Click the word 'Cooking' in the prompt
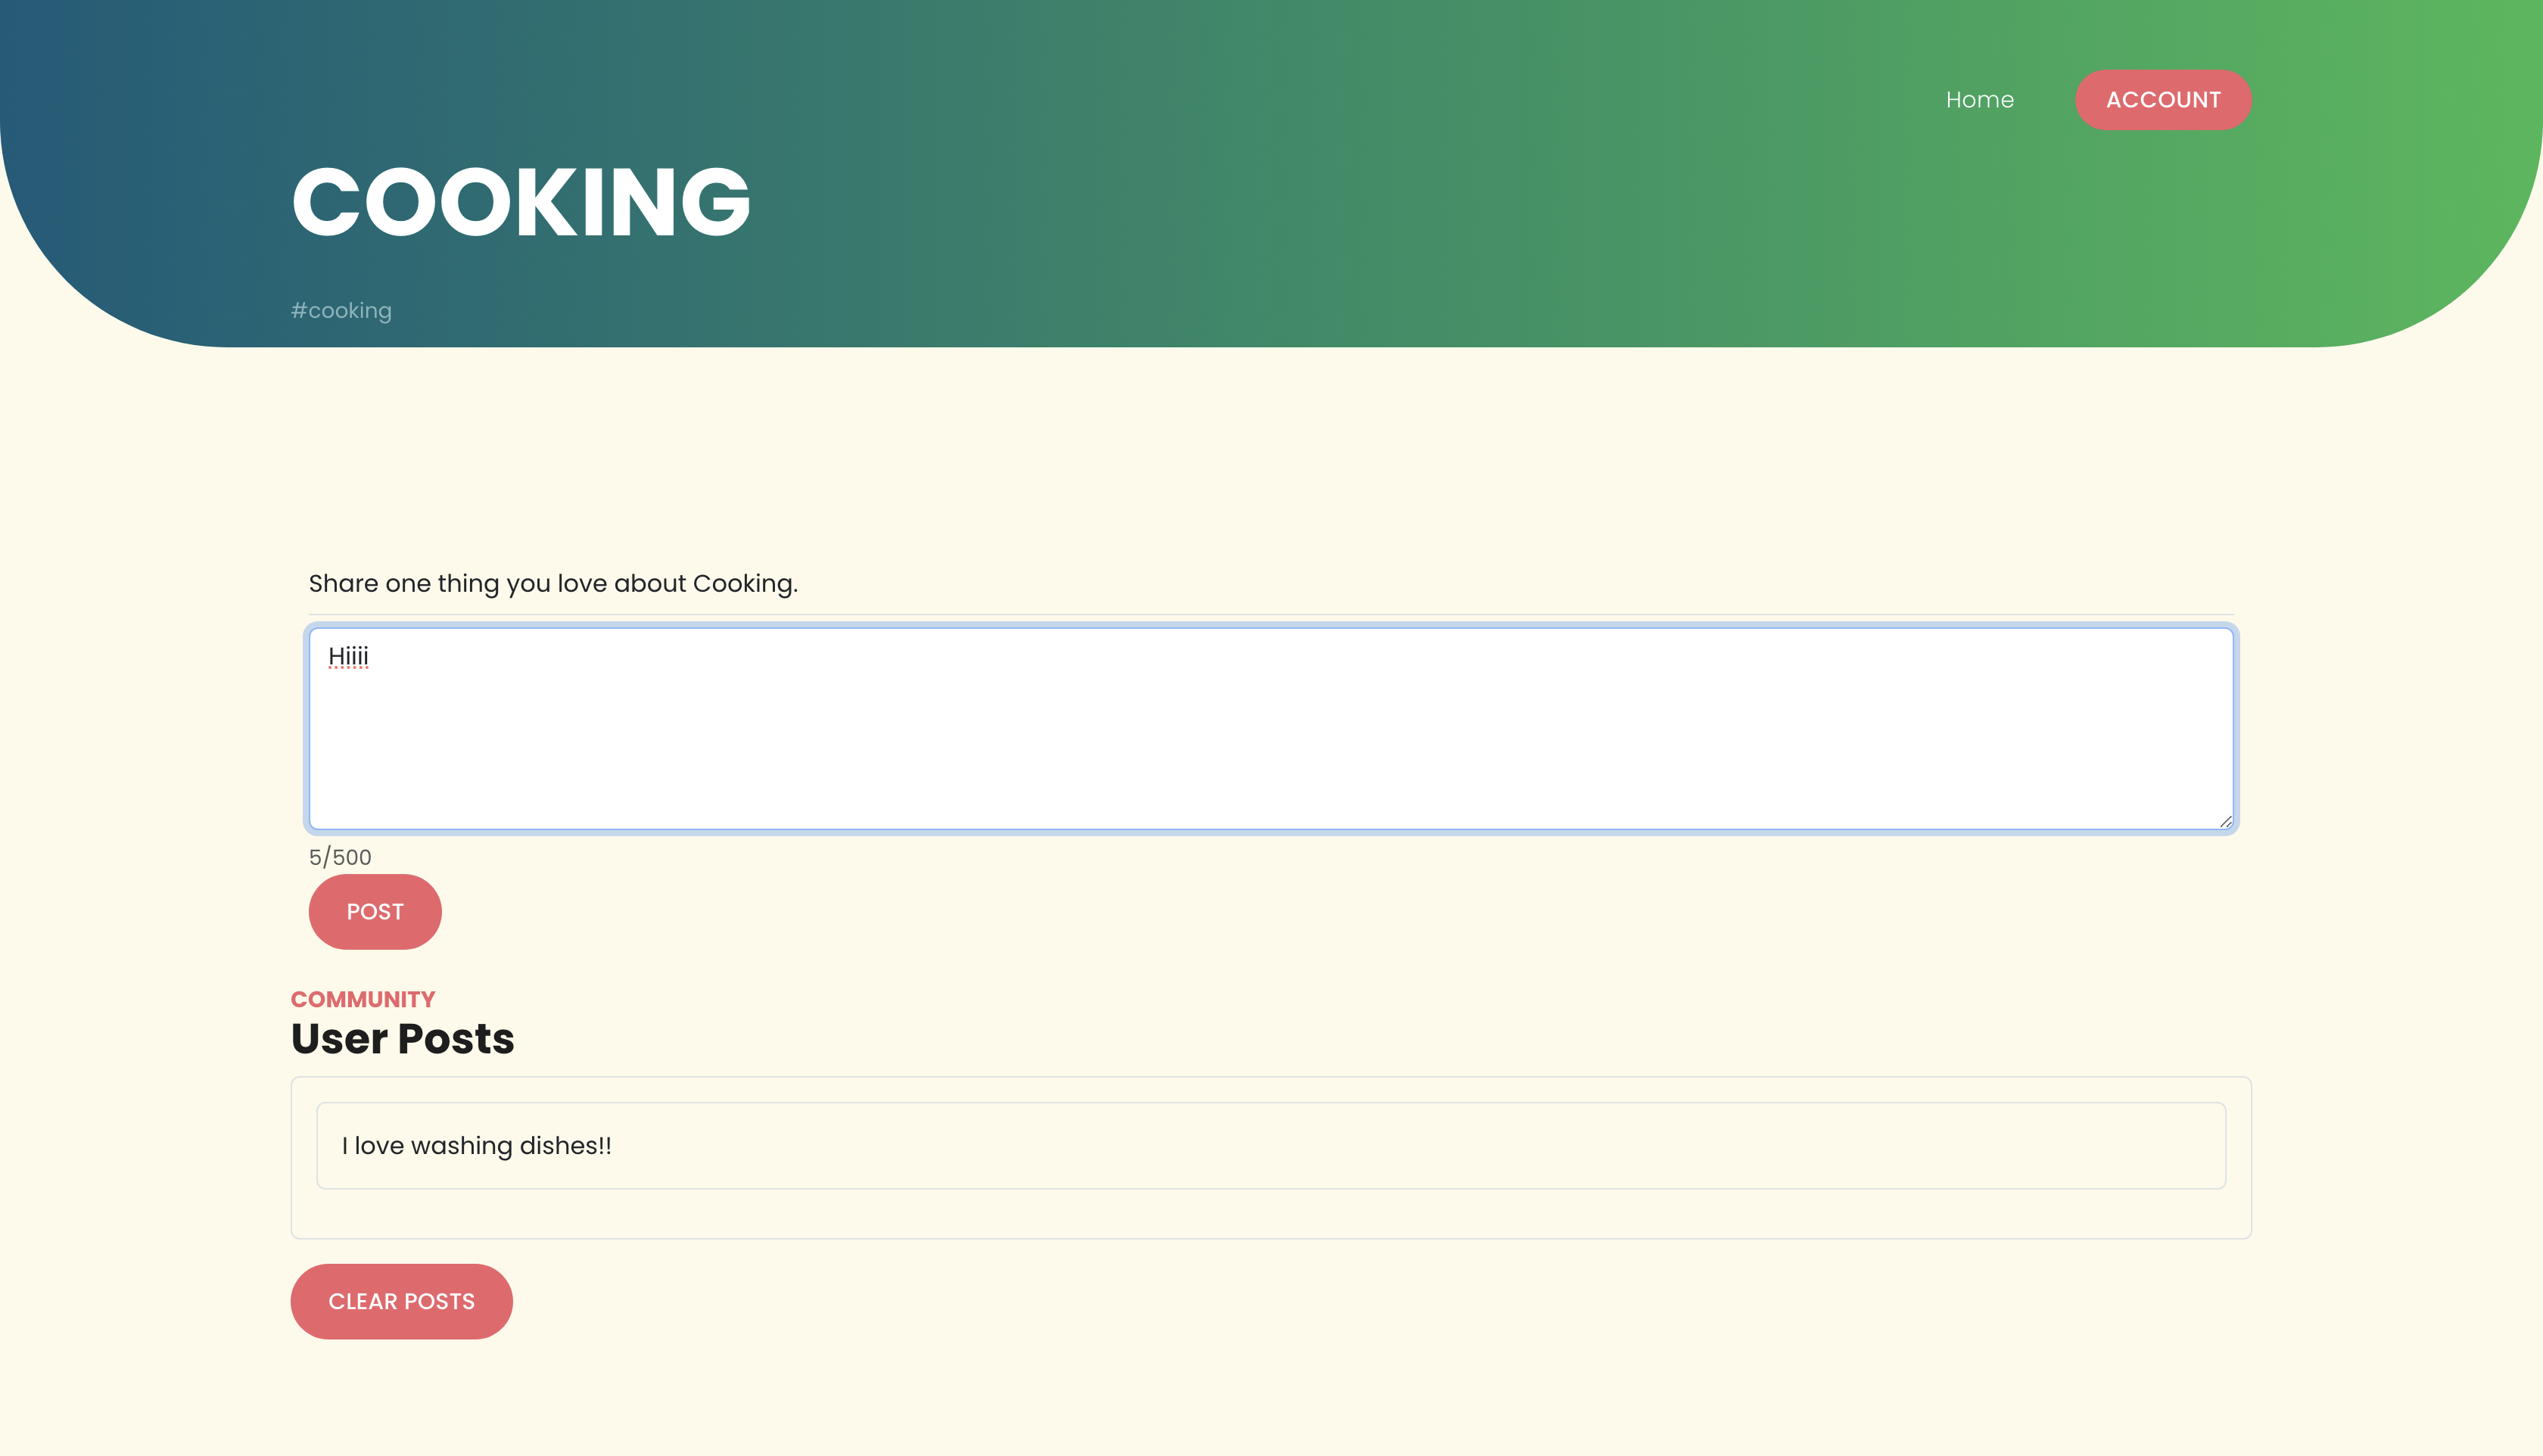Image resolution: width=2543 pixels, height=1456 pixels. 743,583
